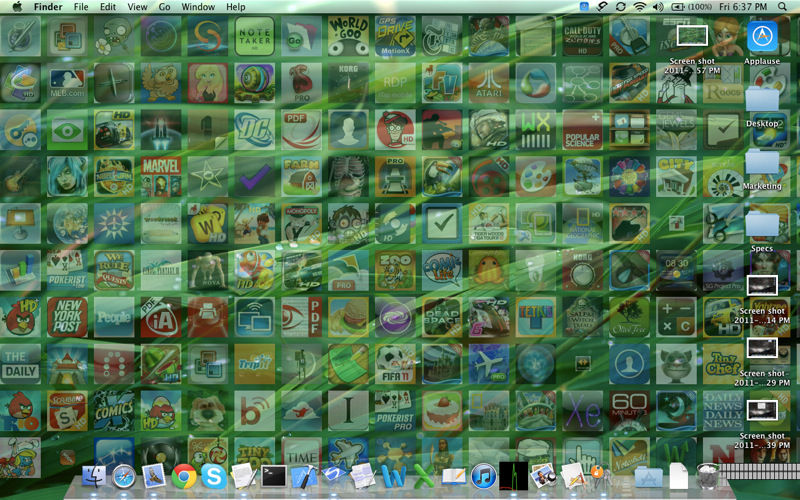
Task: Open Finder from the Dock
Action: [94, 477]
